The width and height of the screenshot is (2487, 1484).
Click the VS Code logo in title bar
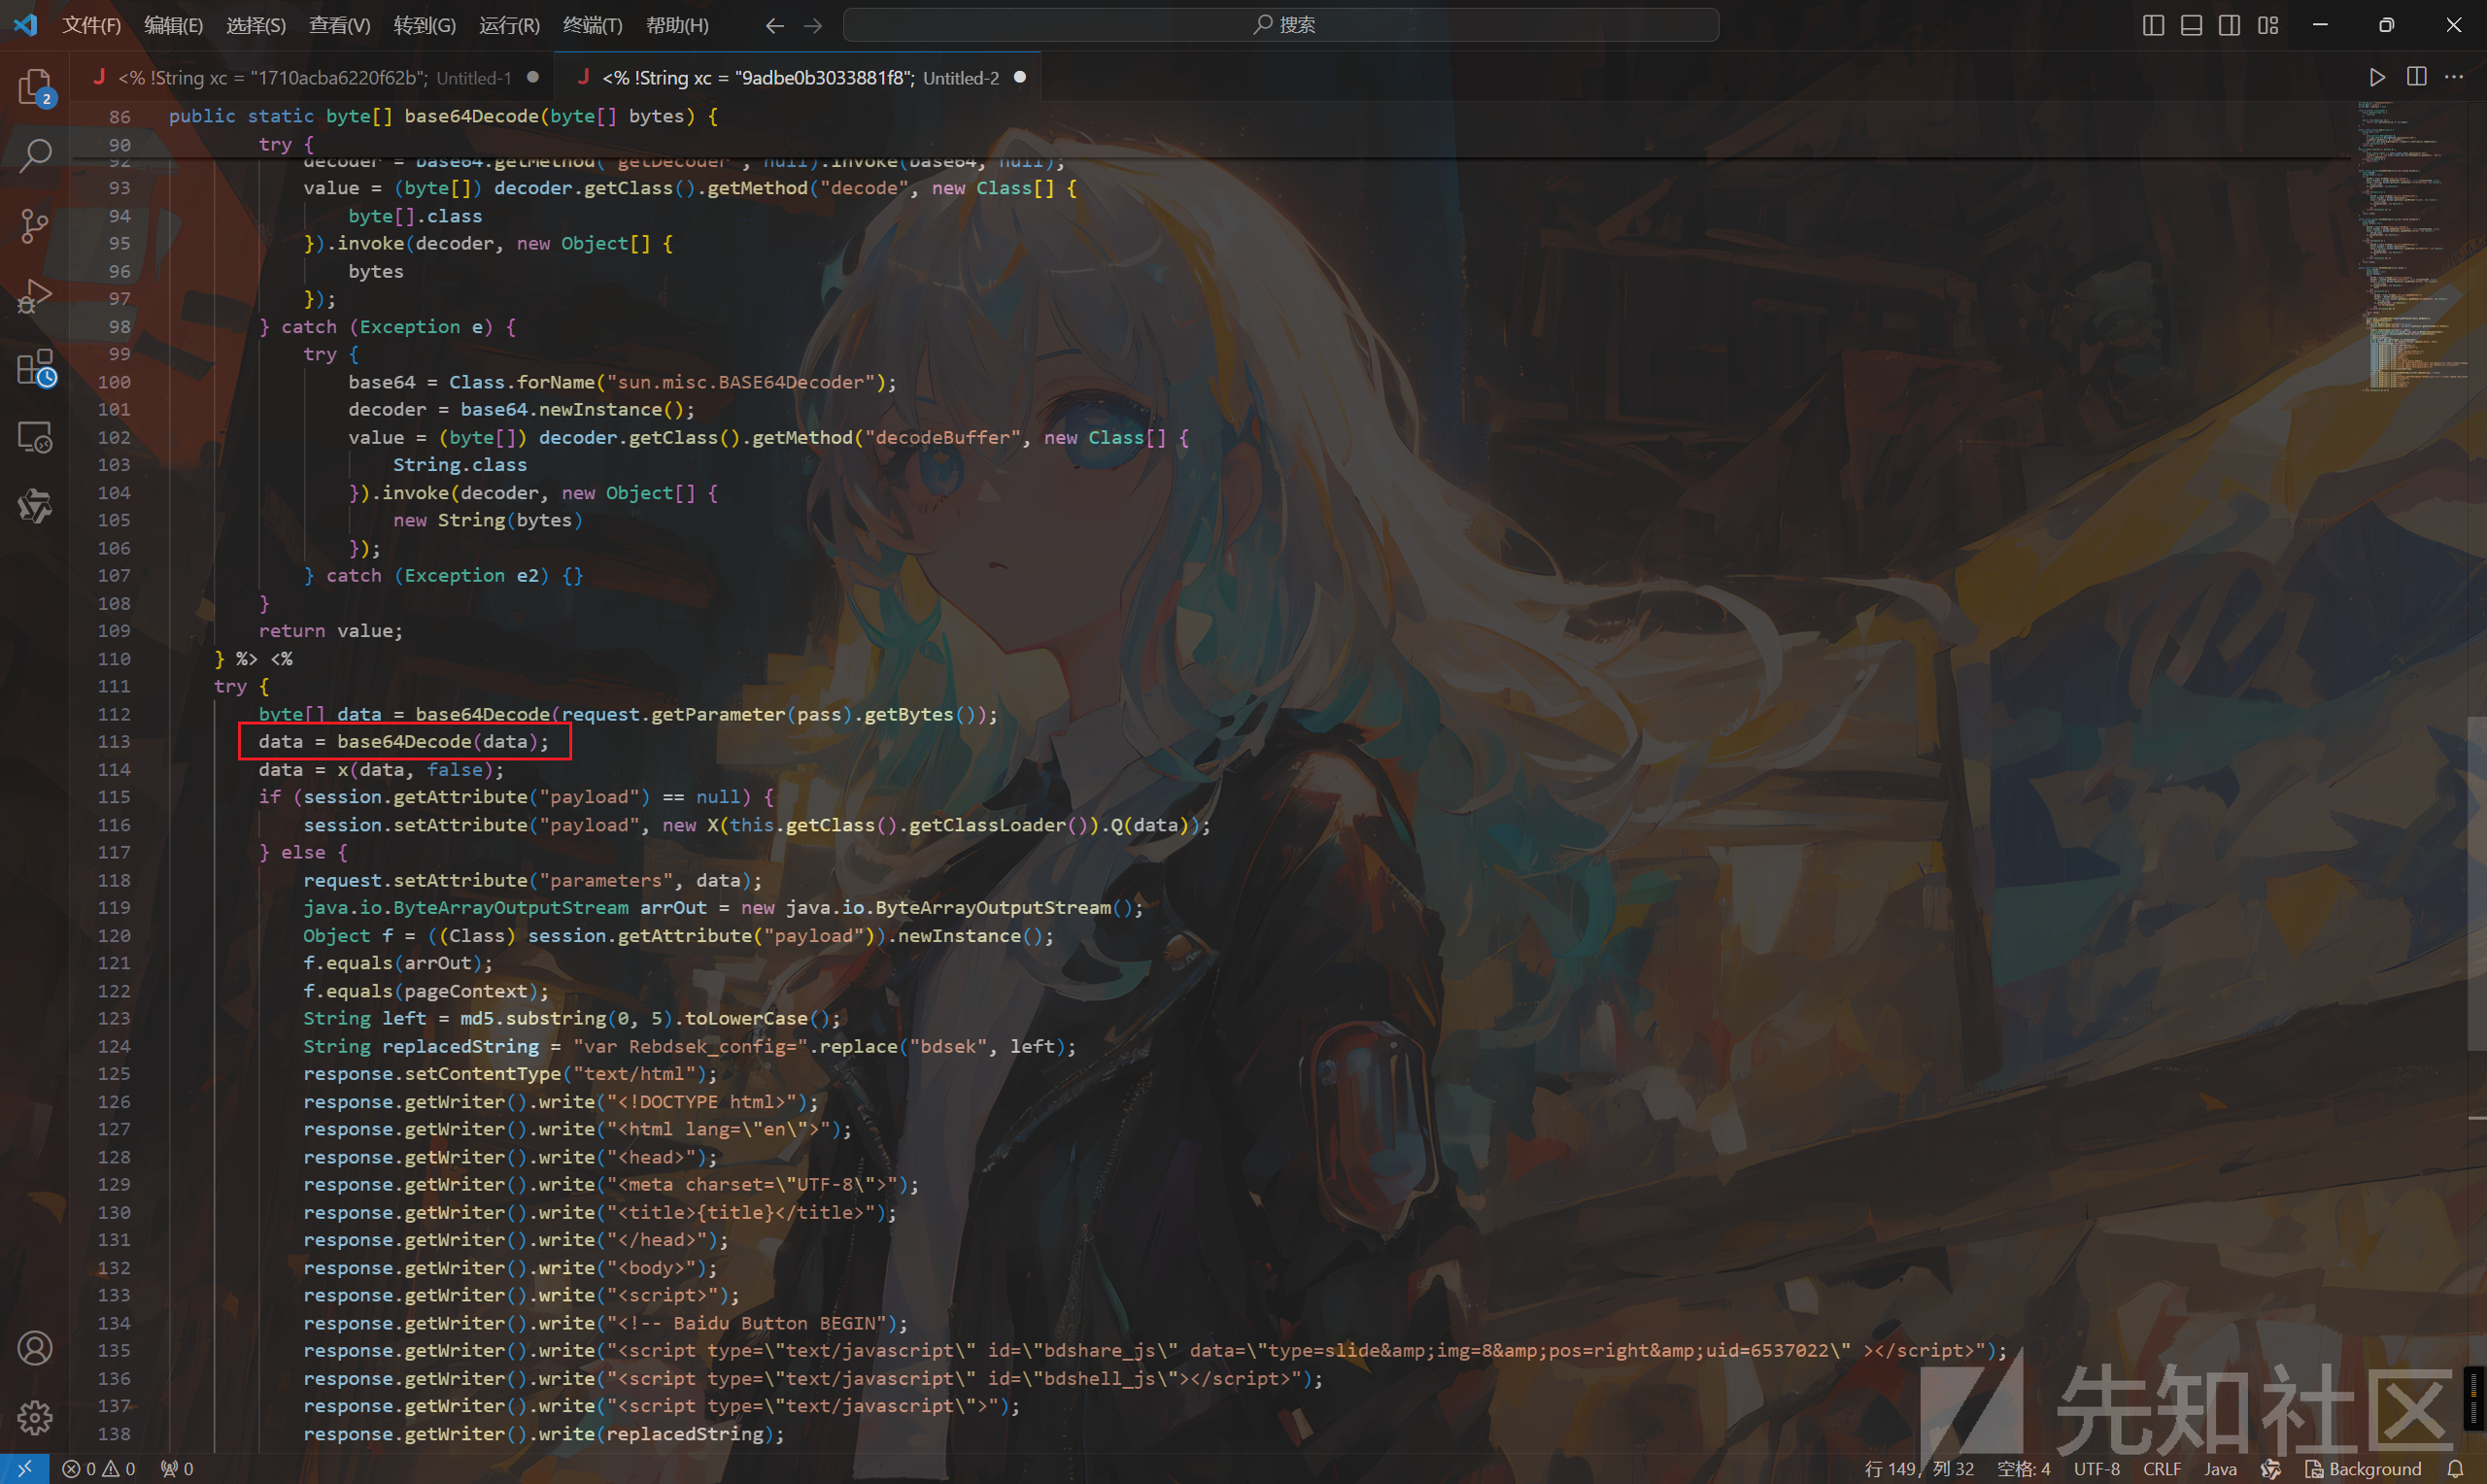click(x=26, y=24)
